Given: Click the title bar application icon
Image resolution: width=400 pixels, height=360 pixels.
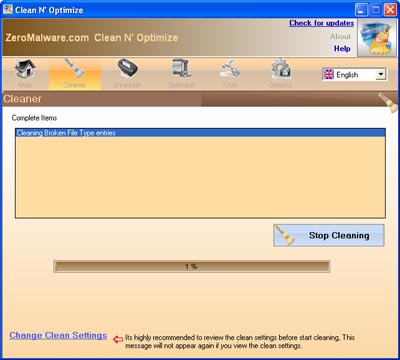Looking at the screenshot, I should 8,9.
